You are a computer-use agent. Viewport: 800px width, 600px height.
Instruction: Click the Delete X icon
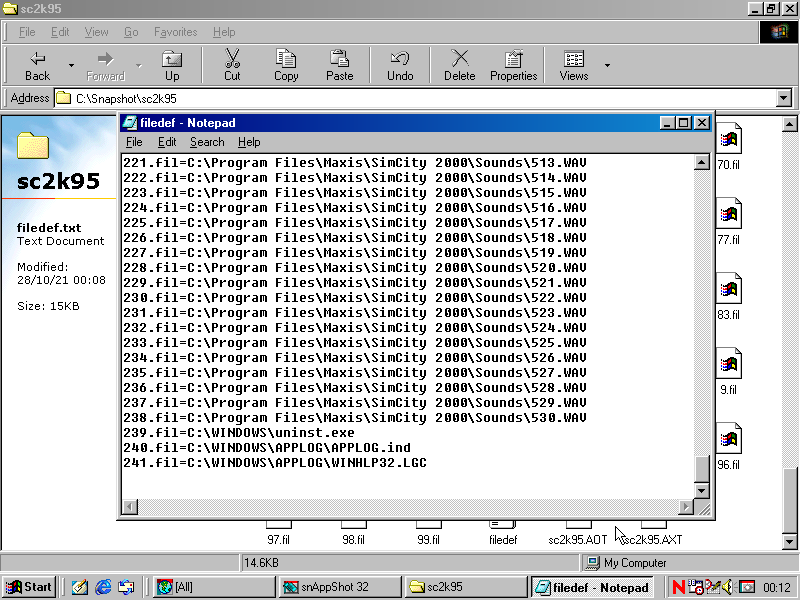tap(460, 59)
